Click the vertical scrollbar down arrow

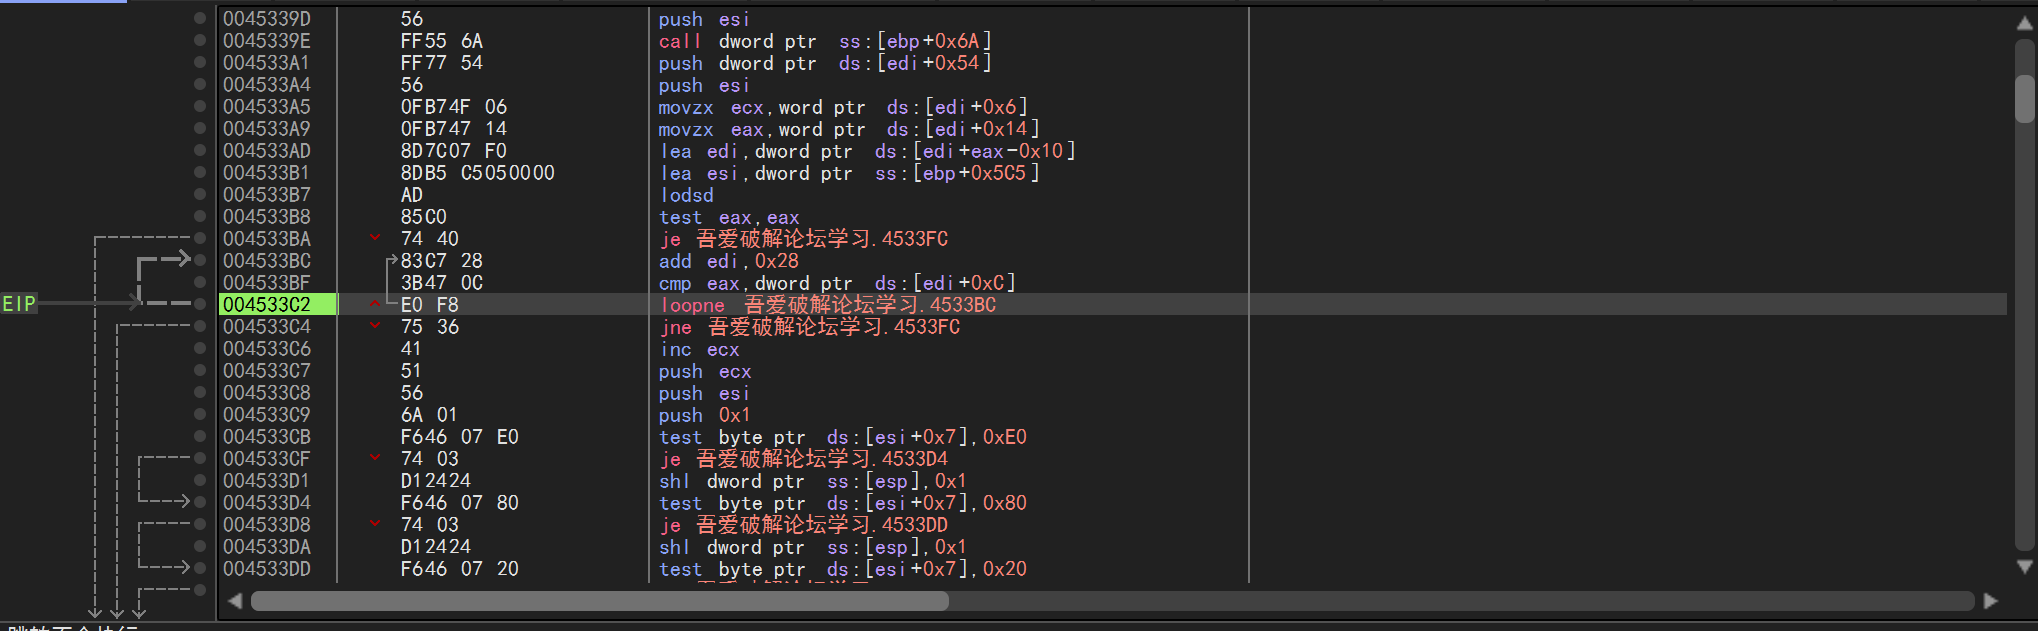(2024, 566)
